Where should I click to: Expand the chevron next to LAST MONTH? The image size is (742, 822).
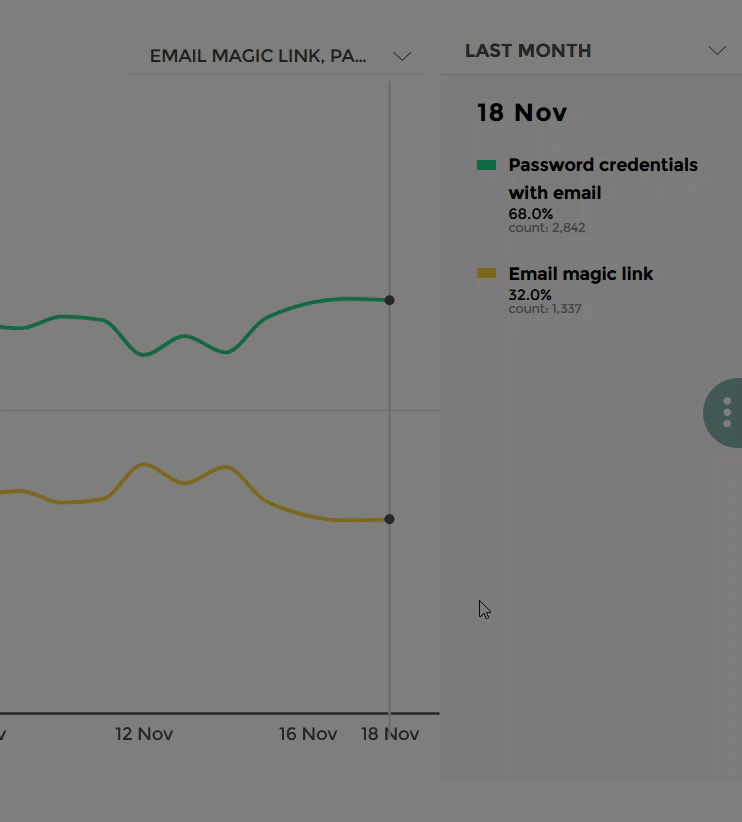[x=717, y=50]
